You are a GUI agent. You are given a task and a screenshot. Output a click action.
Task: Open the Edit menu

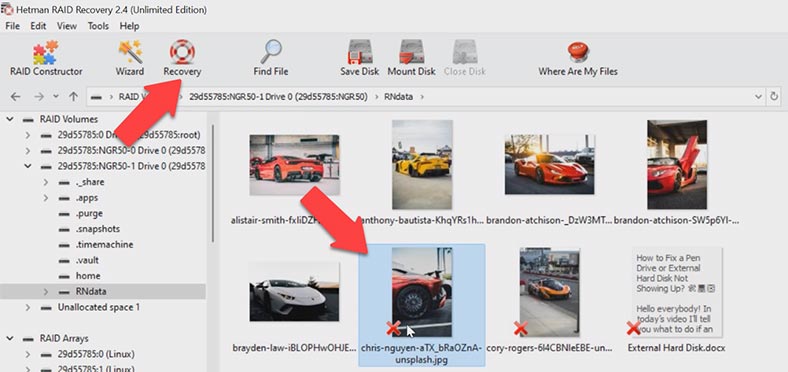[38, 26]
